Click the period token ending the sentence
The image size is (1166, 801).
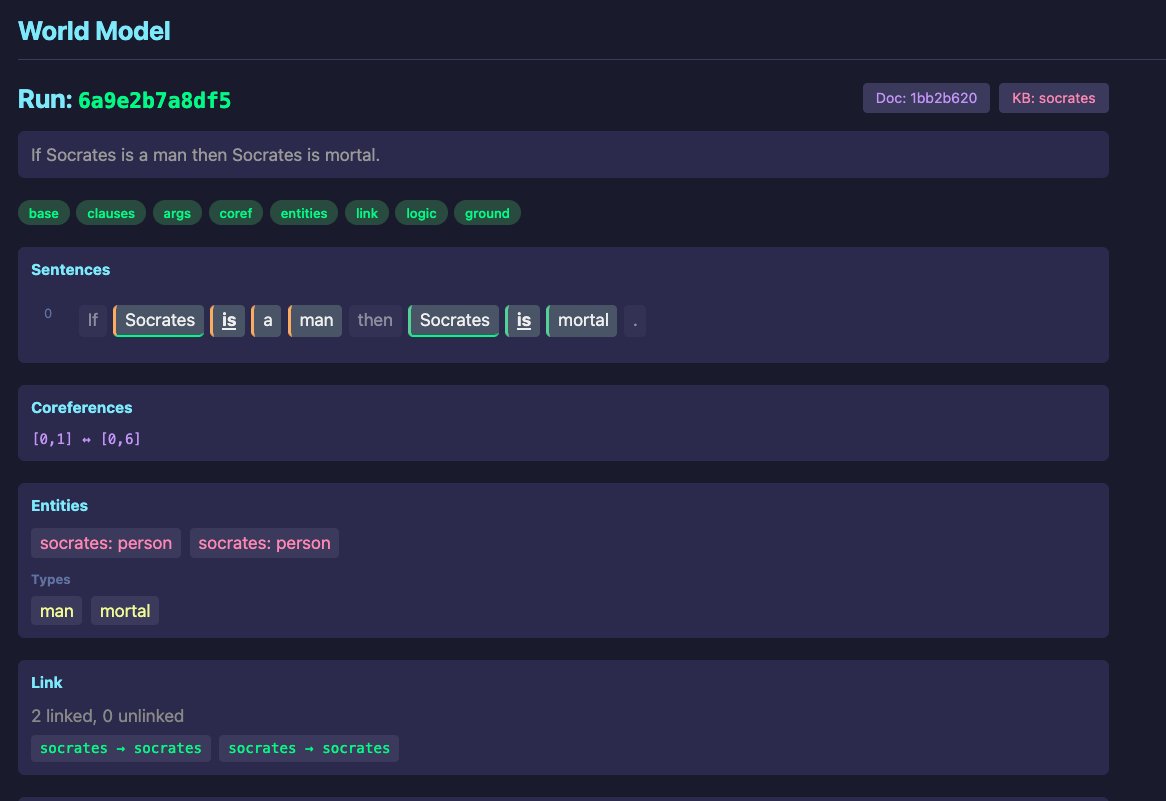tap(635, 321)
